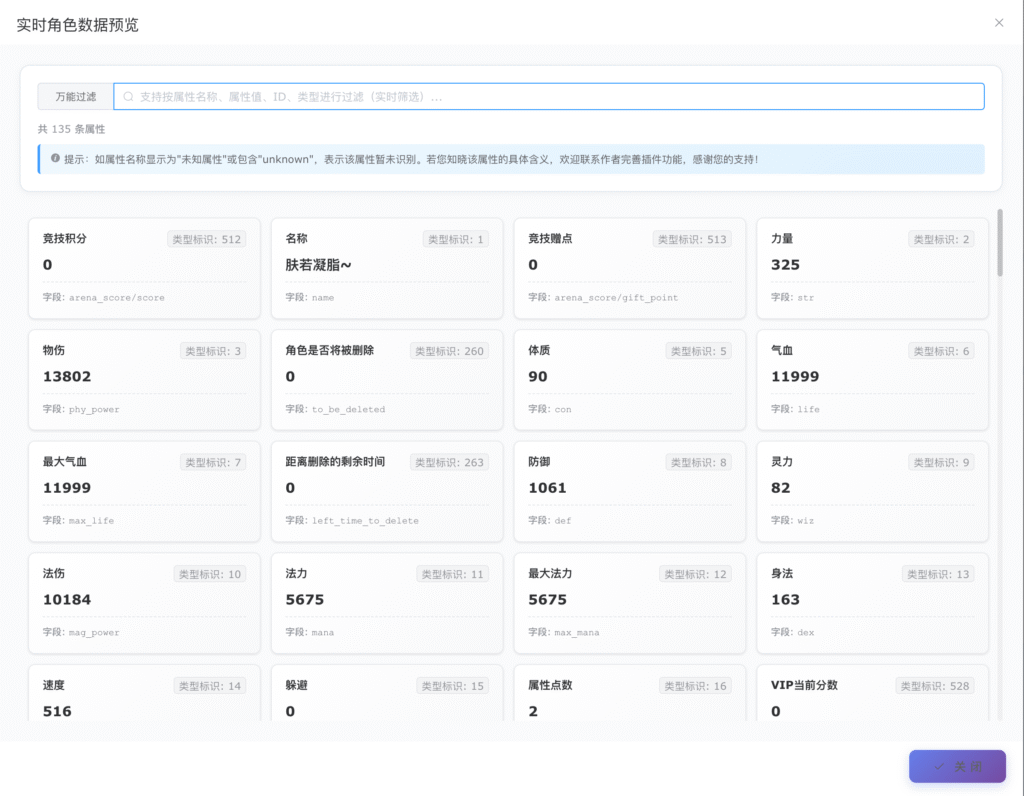Select the 竞技积分 attribute card

tap(144, 268)
